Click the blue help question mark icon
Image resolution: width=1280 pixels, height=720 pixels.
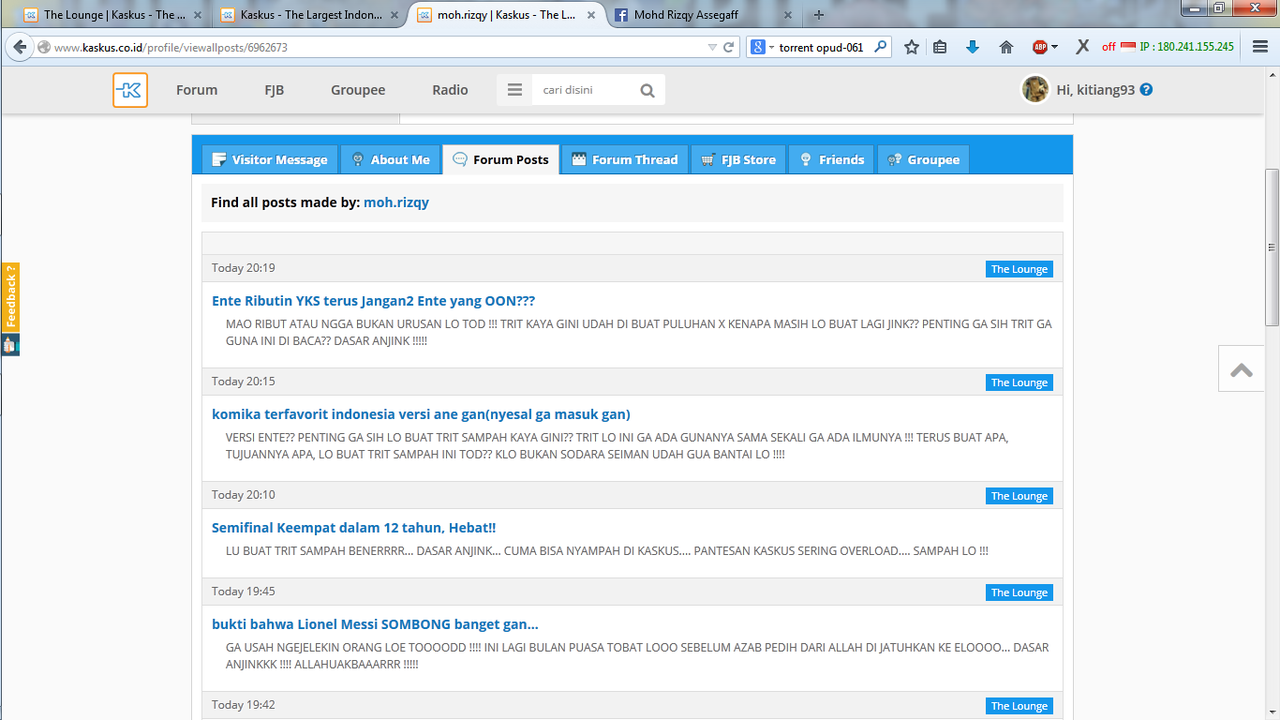[1146, 89]
